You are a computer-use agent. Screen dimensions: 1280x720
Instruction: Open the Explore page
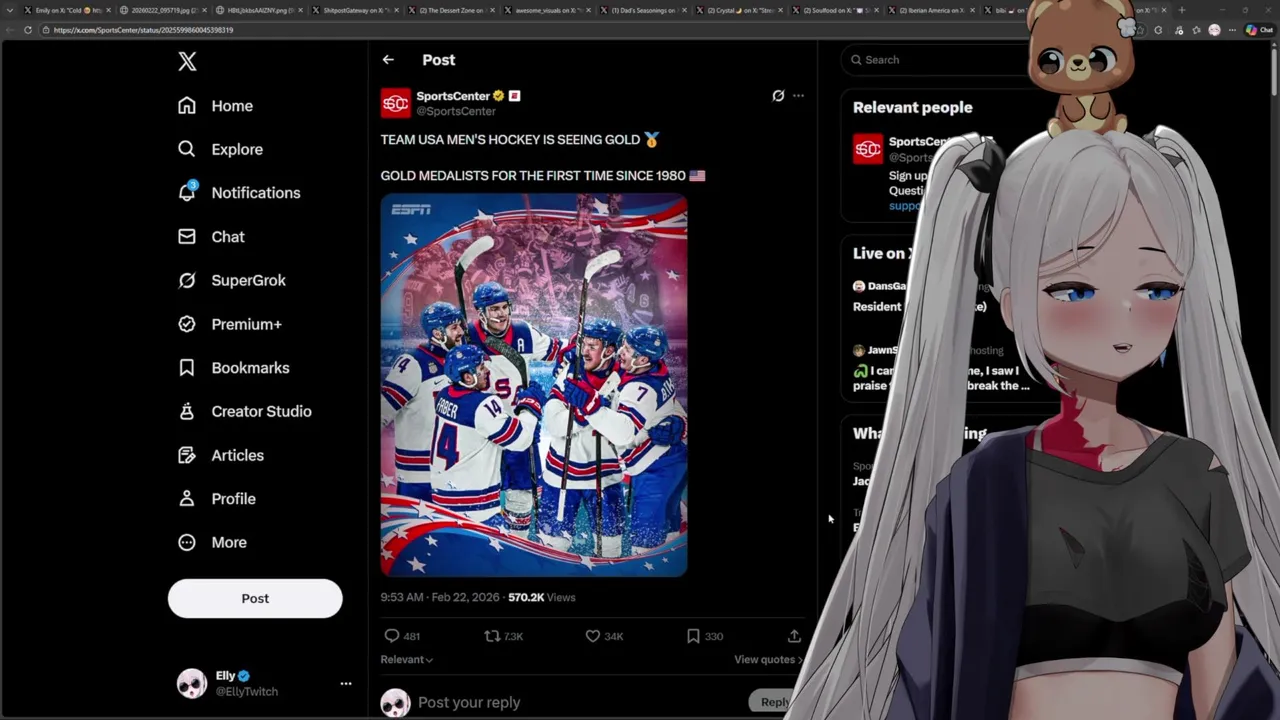click(220, 149)
